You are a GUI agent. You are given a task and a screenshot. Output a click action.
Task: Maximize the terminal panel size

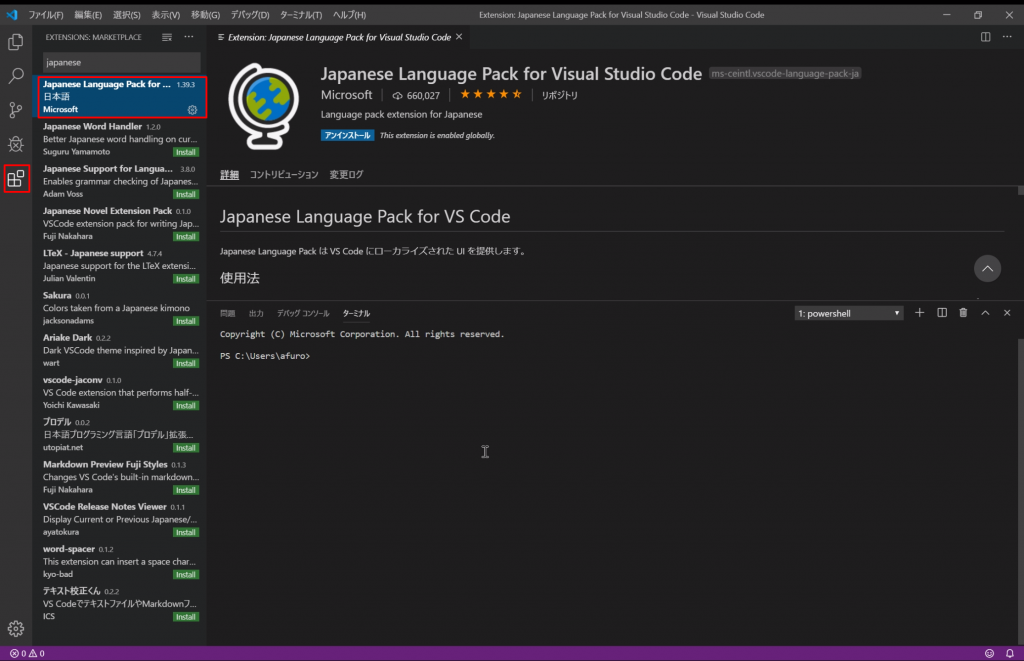pos(985,313)
